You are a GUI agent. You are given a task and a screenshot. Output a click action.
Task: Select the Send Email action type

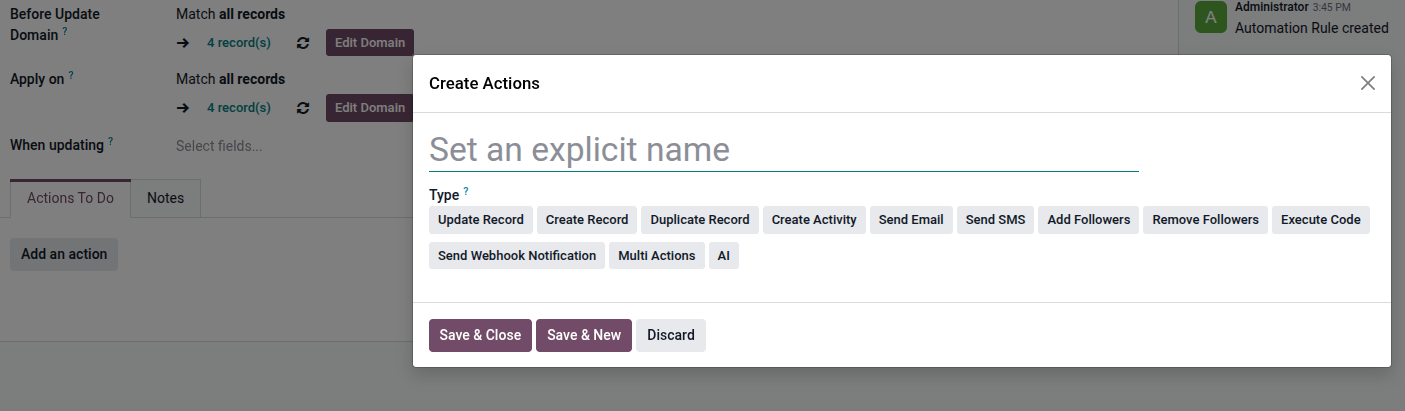[x=910, y=220]
